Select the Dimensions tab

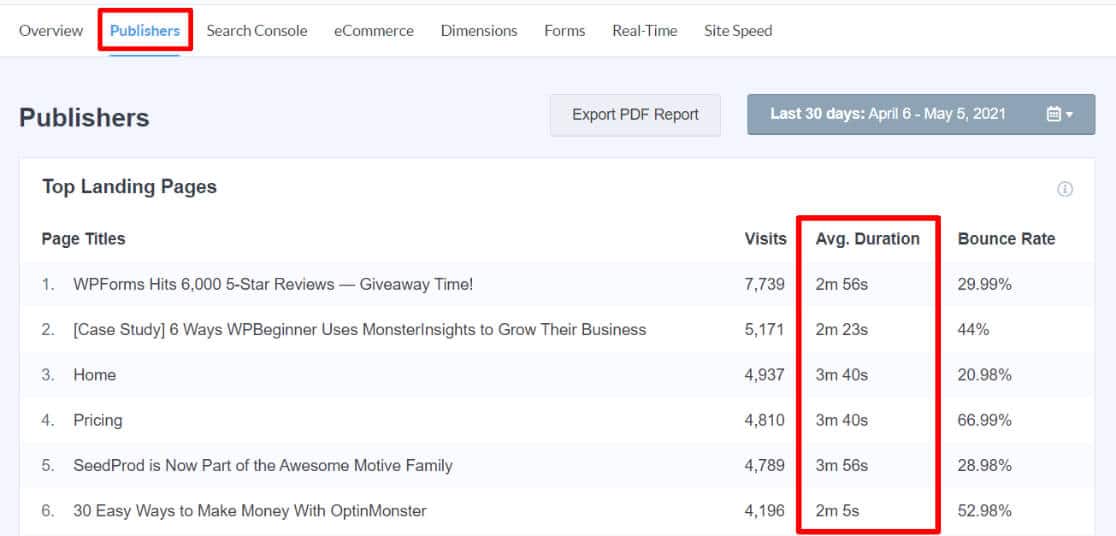[x=479, y=31]
